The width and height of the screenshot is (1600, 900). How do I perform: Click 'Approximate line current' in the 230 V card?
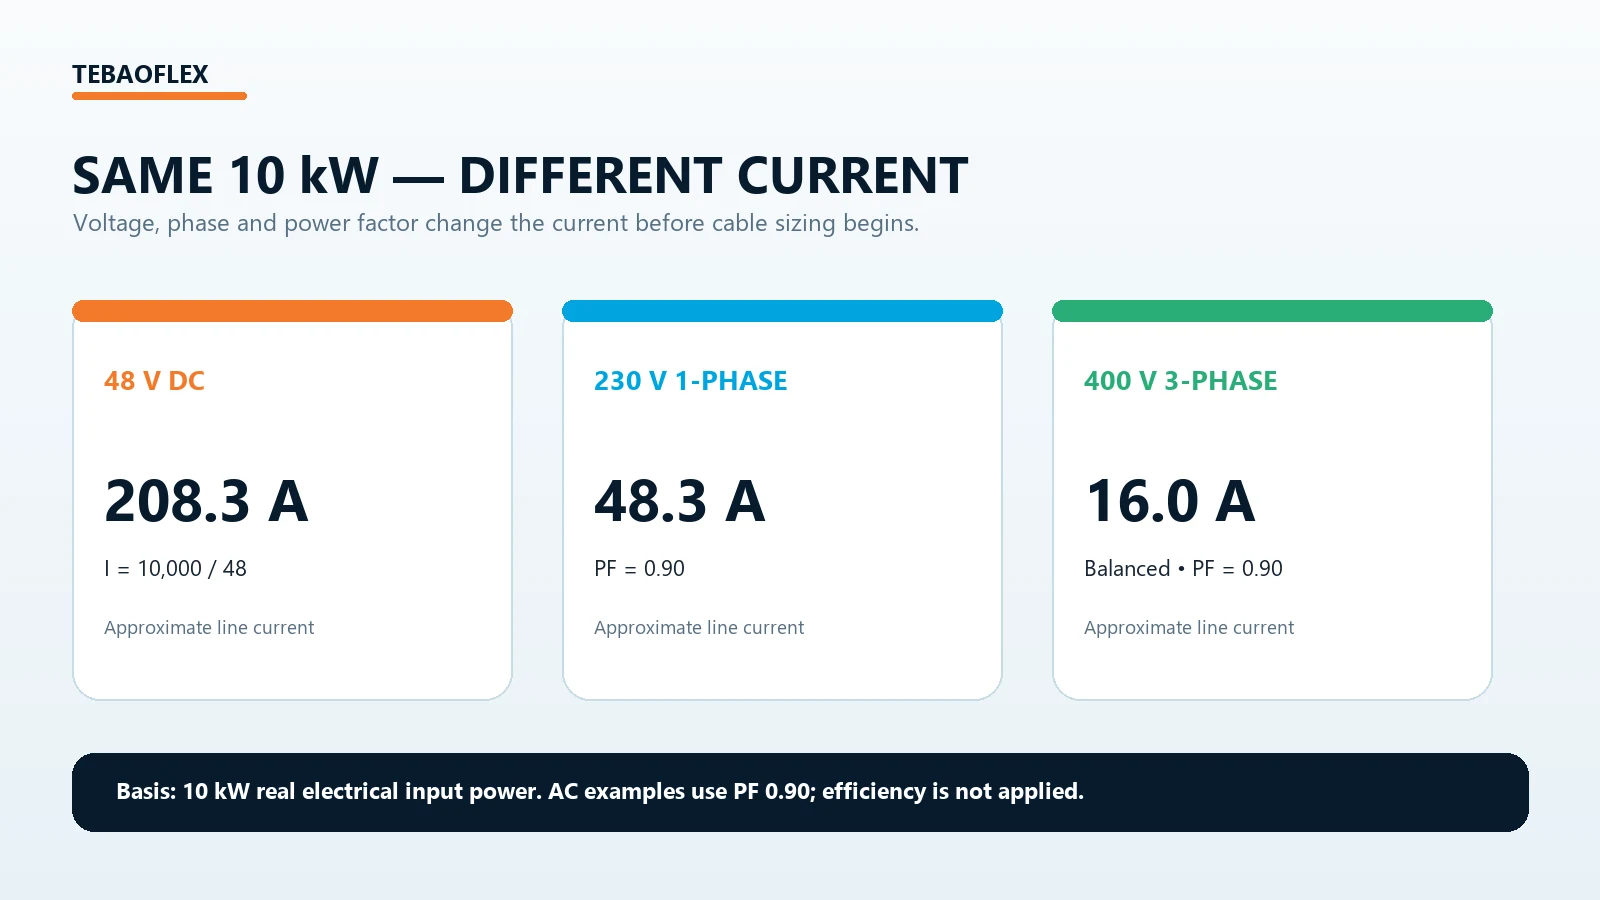pos(699,628)
